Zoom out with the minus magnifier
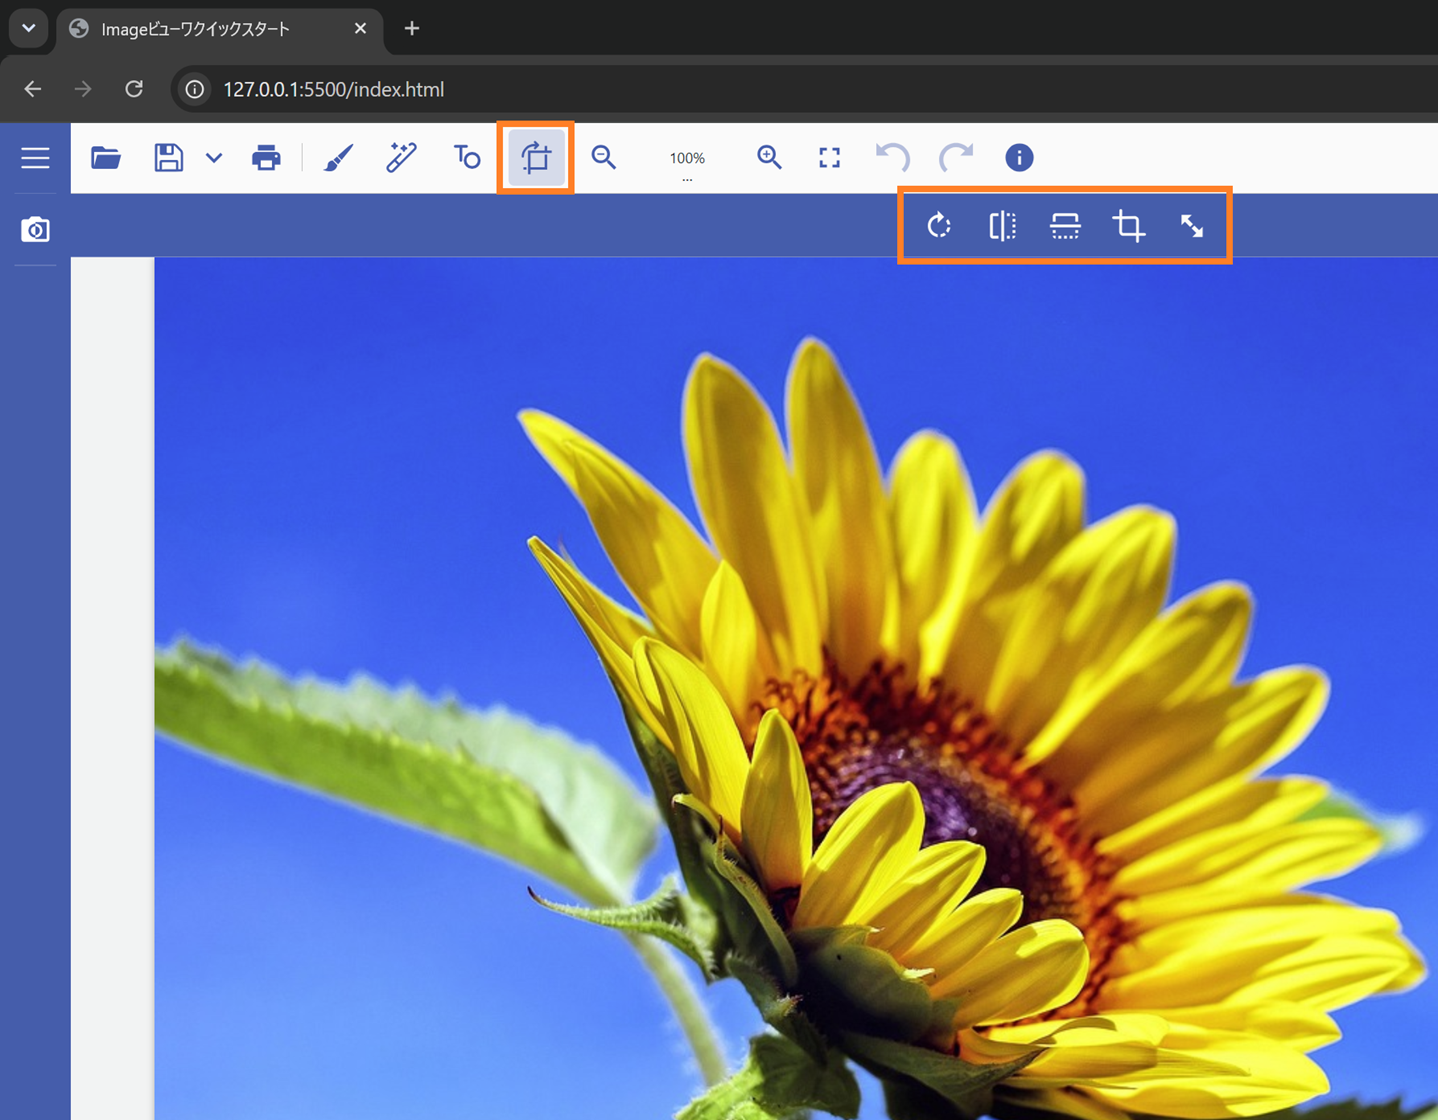Screen dimensions: 1438x1120 coord(604,157)
